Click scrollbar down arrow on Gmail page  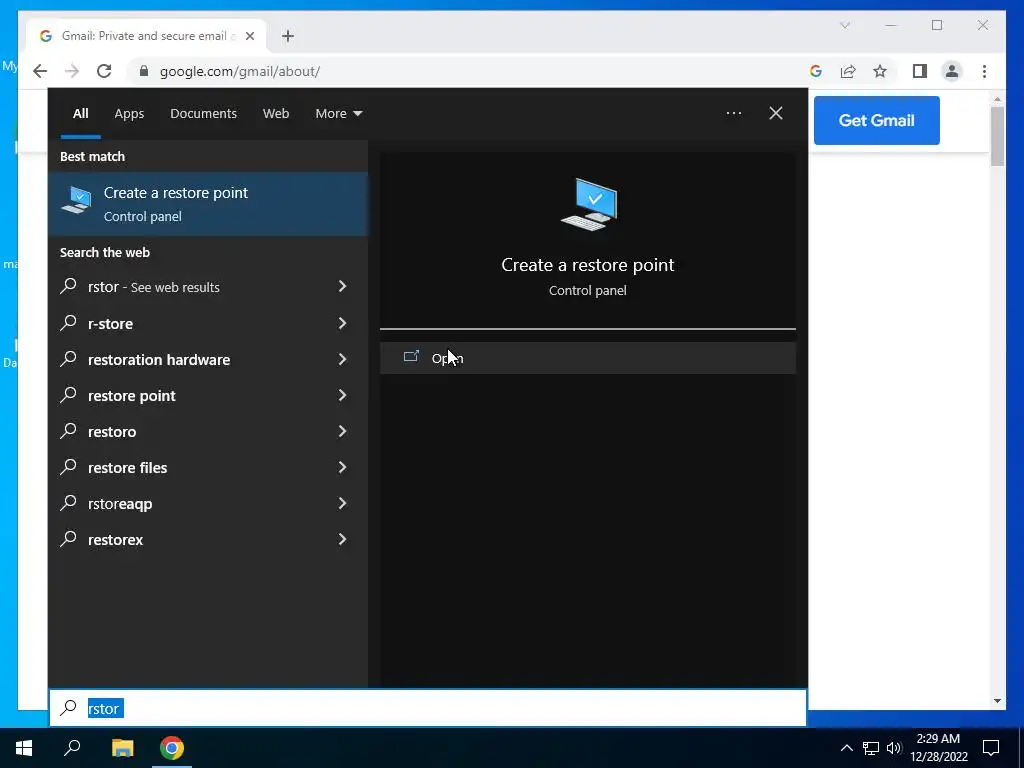(997, 701)
